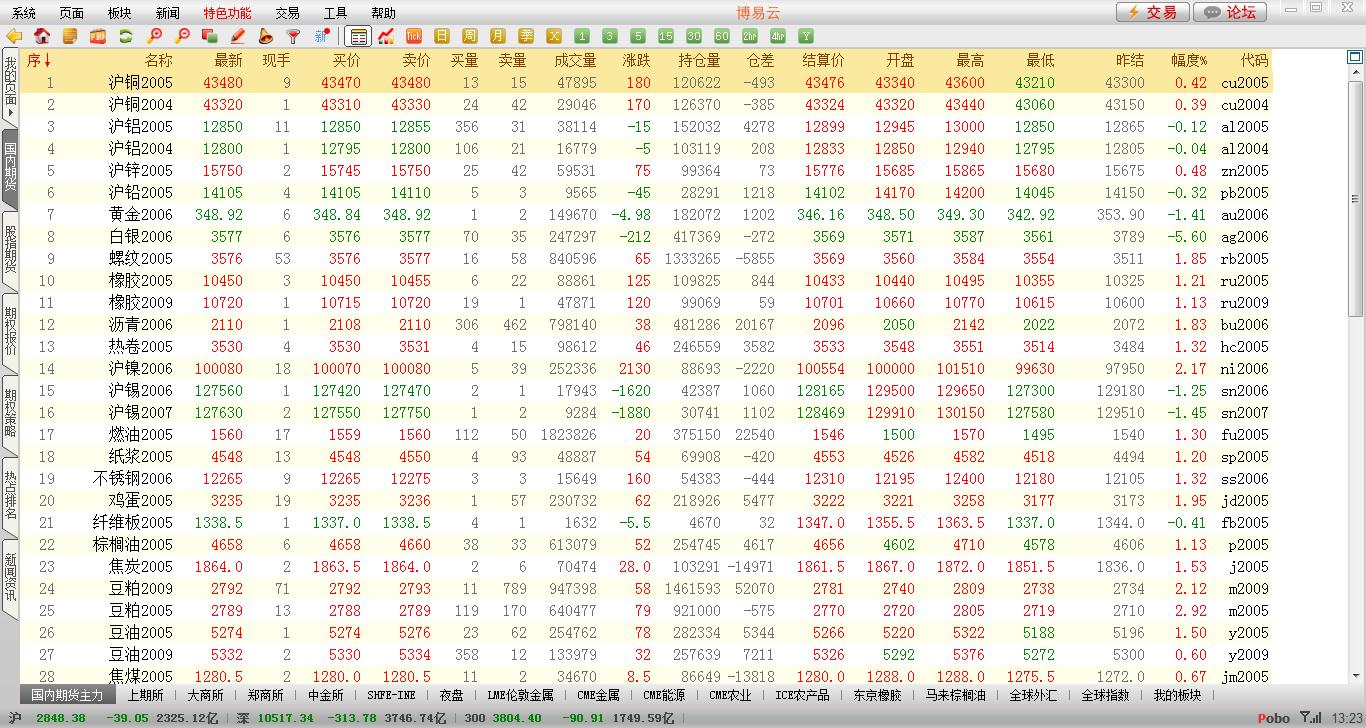This screenshot has height=728, width=1366.
Task: Sort by the 序 column header arrow
Action: (x=46, y=60)
